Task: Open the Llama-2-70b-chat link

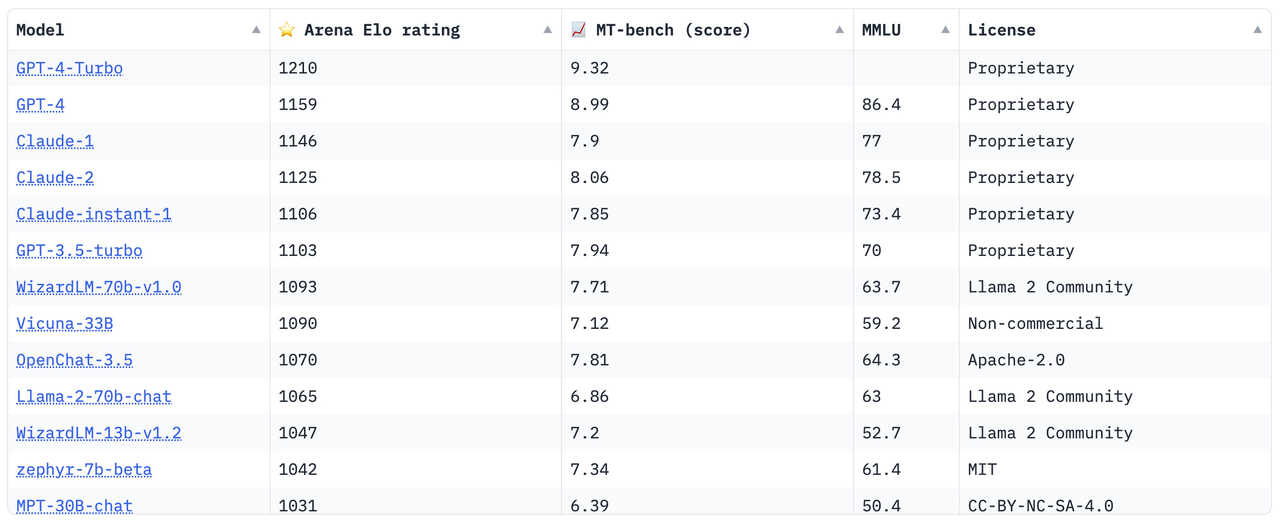Action: tap(94, 396)
